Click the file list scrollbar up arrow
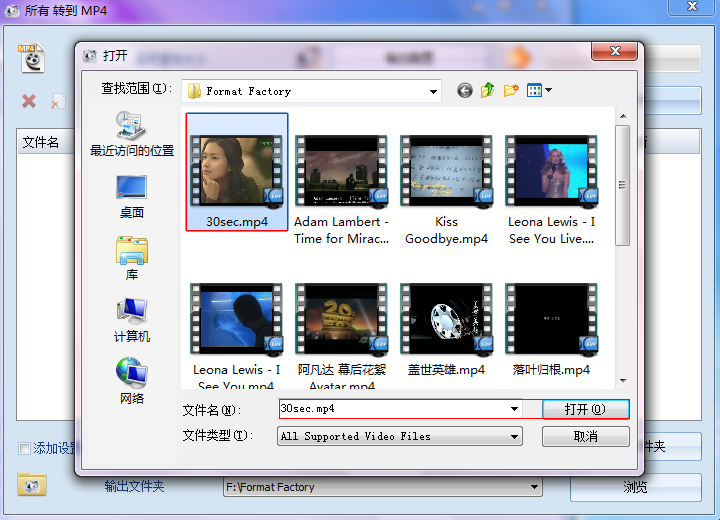 [623, 116]
